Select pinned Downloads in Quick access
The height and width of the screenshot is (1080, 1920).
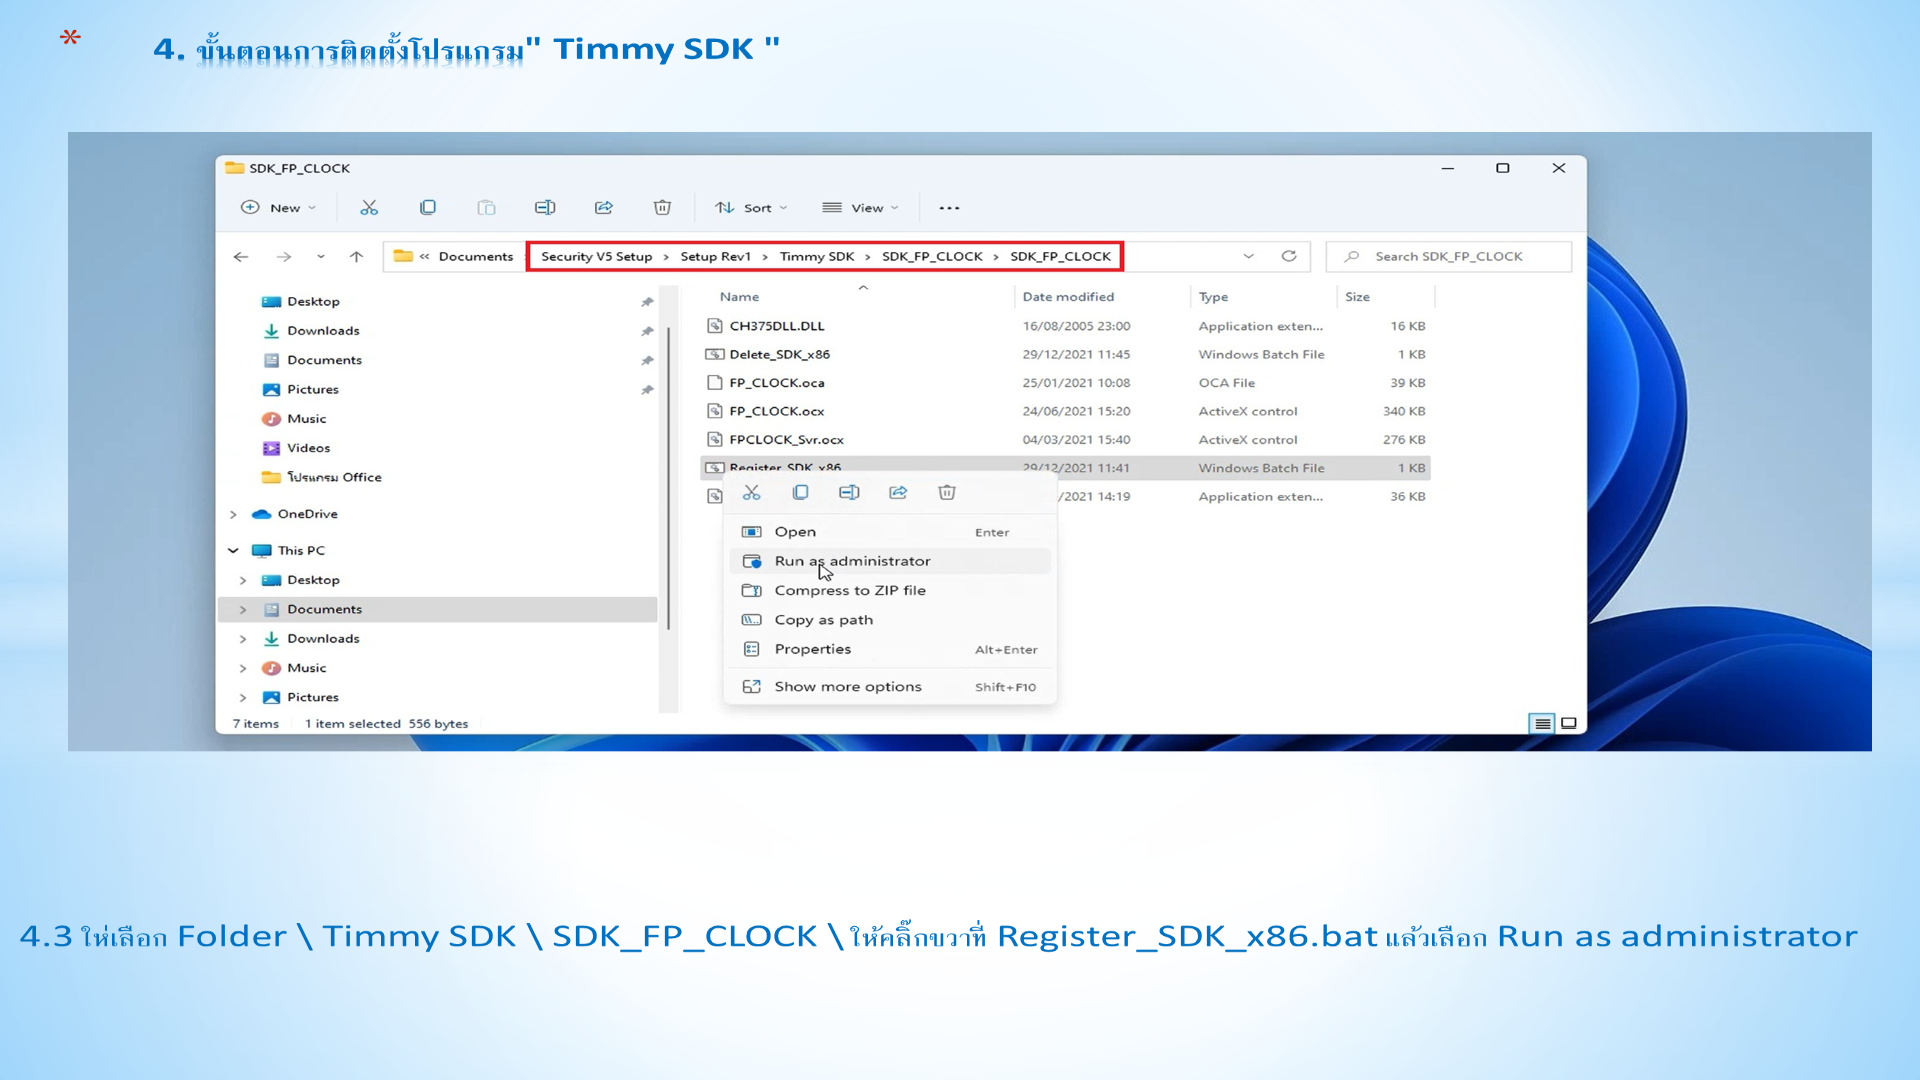pyautogui.click(x=322, y=331)
